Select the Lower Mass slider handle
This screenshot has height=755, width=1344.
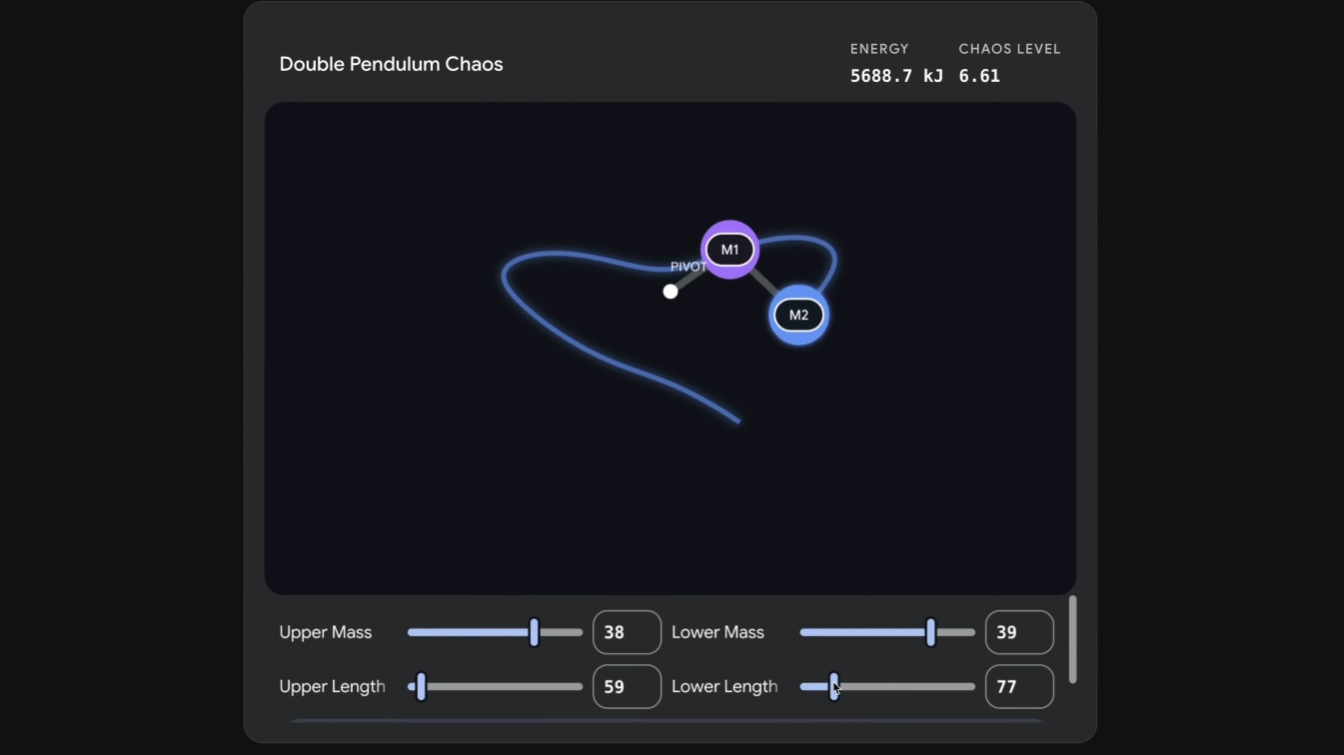[x=930, y=632]
